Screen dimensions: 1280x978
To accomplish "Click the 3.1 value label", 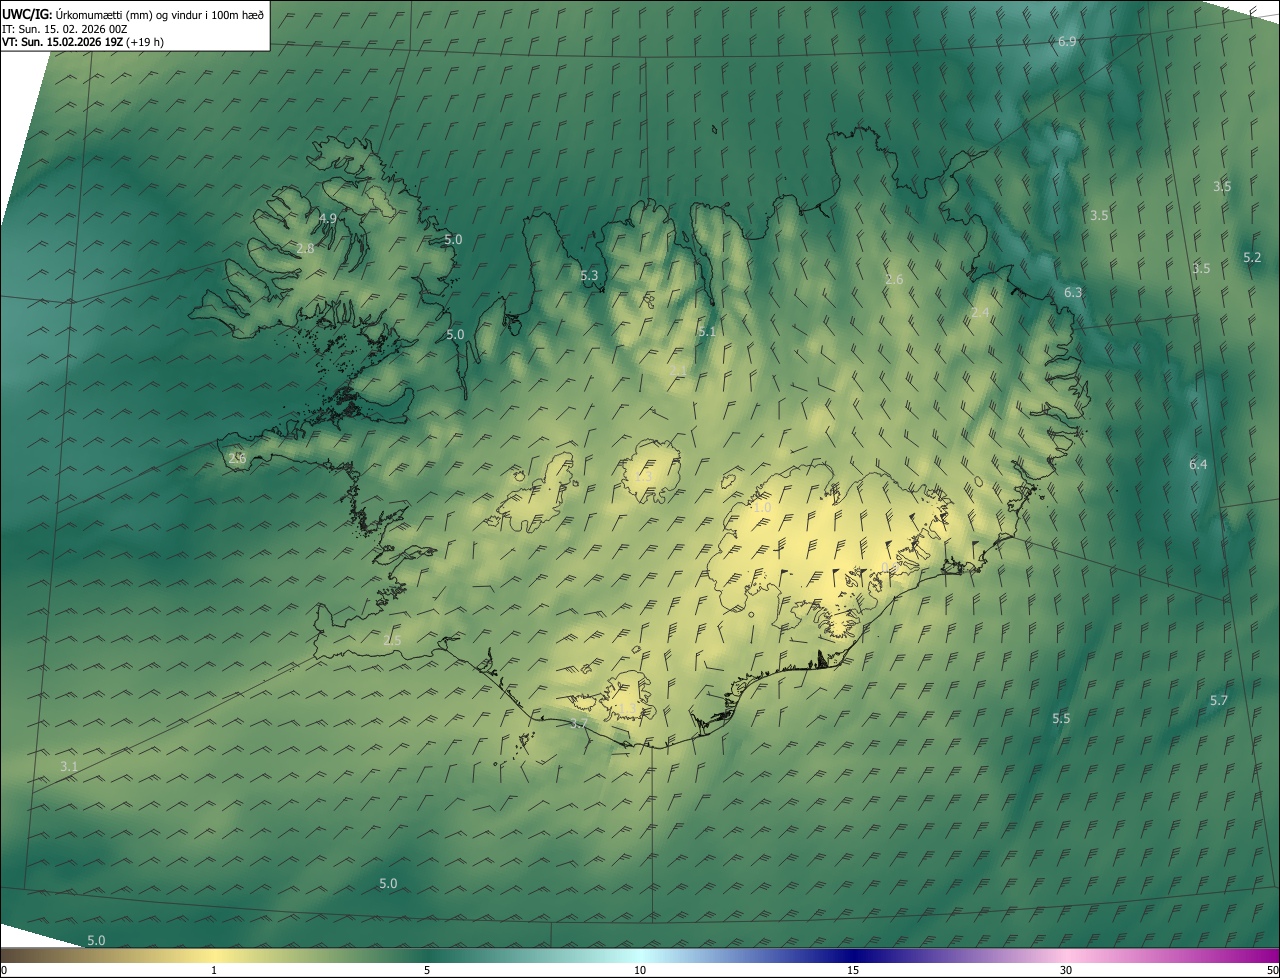I will pyautogui.click(x=69, y=767).
